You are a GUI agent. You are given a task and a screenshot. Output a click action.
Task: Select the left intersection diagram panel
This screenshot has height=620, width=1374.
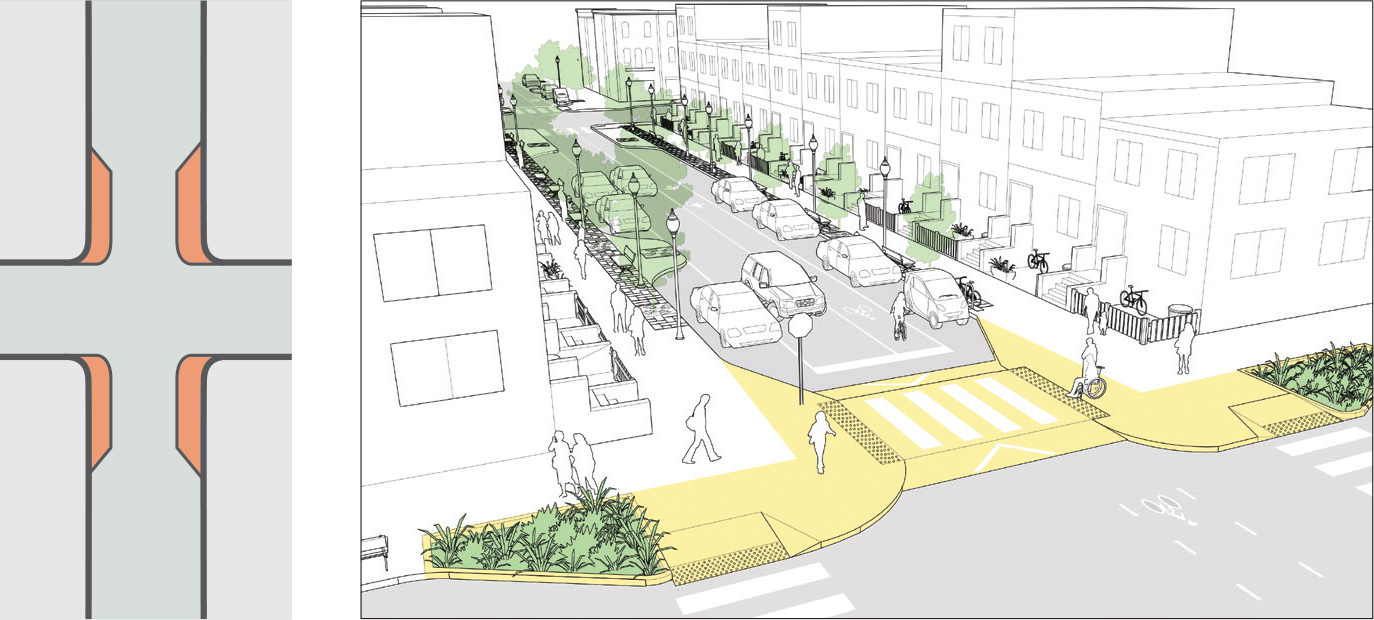coord(148,310)
